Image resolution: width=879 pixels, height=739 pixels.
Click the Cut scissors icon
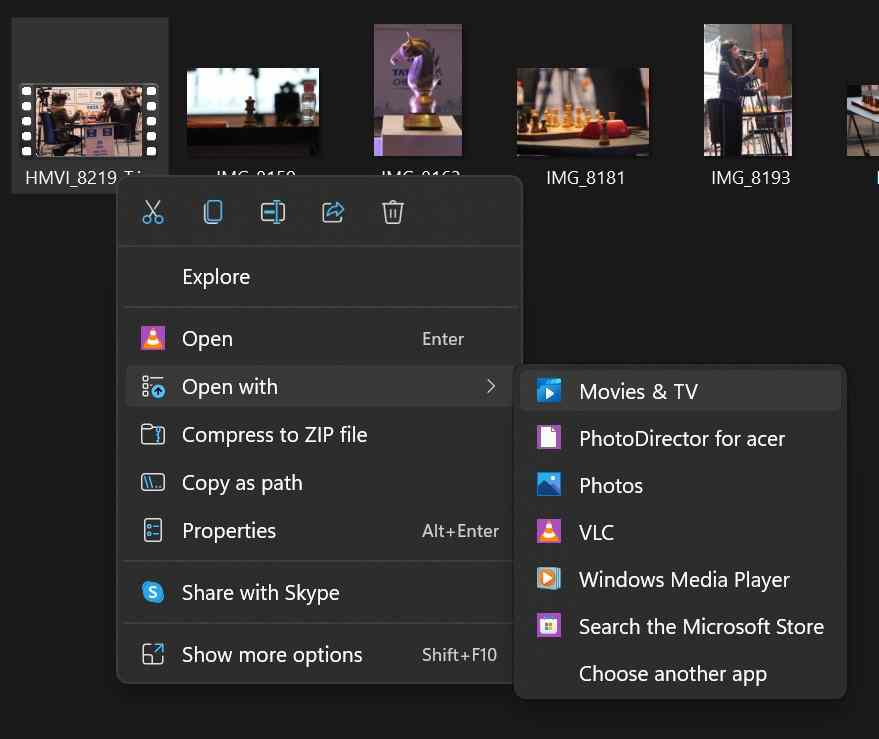point(153,213)
